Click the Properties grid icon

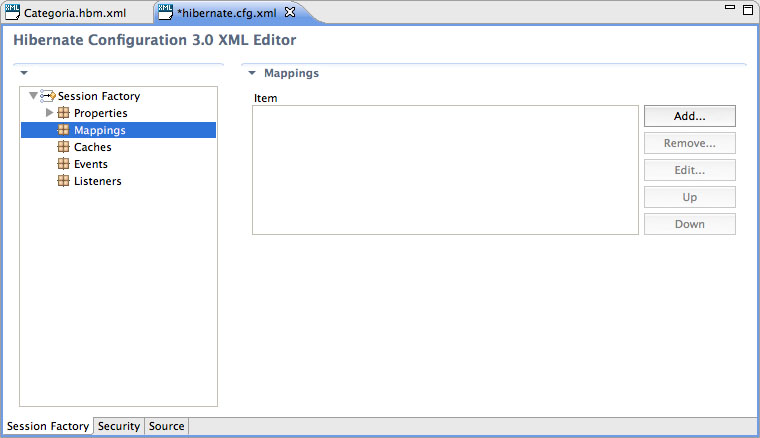(x=63, y=113)
